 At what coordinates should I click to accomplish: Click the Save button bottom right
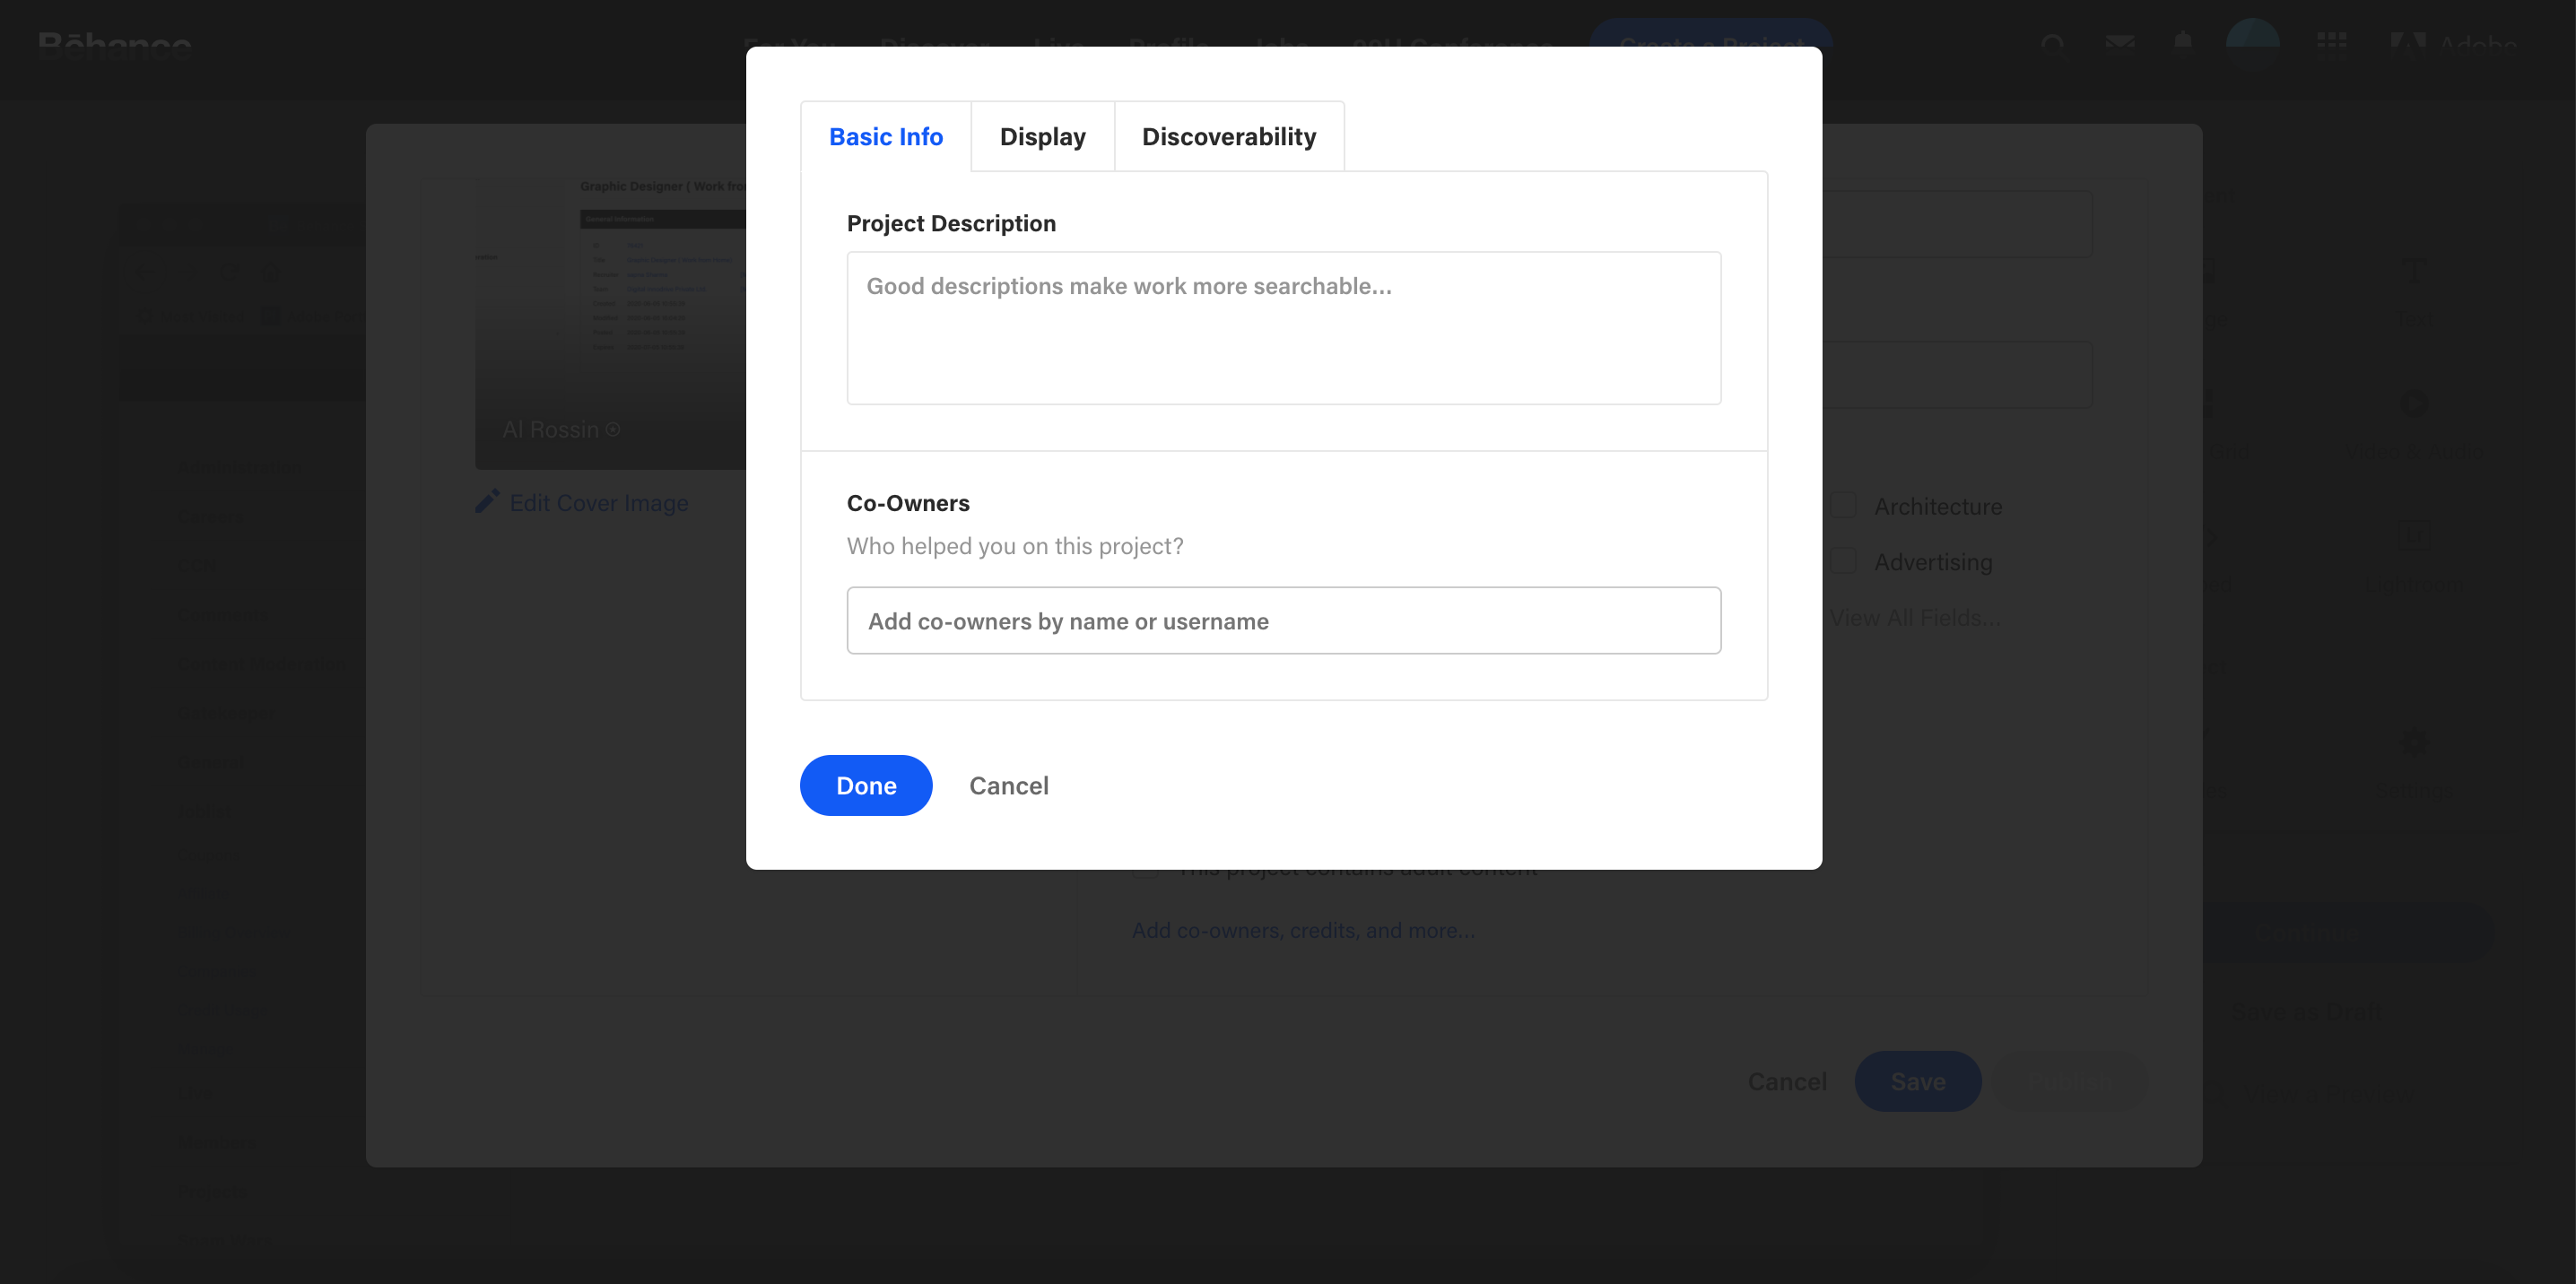pos(1918,1079)
